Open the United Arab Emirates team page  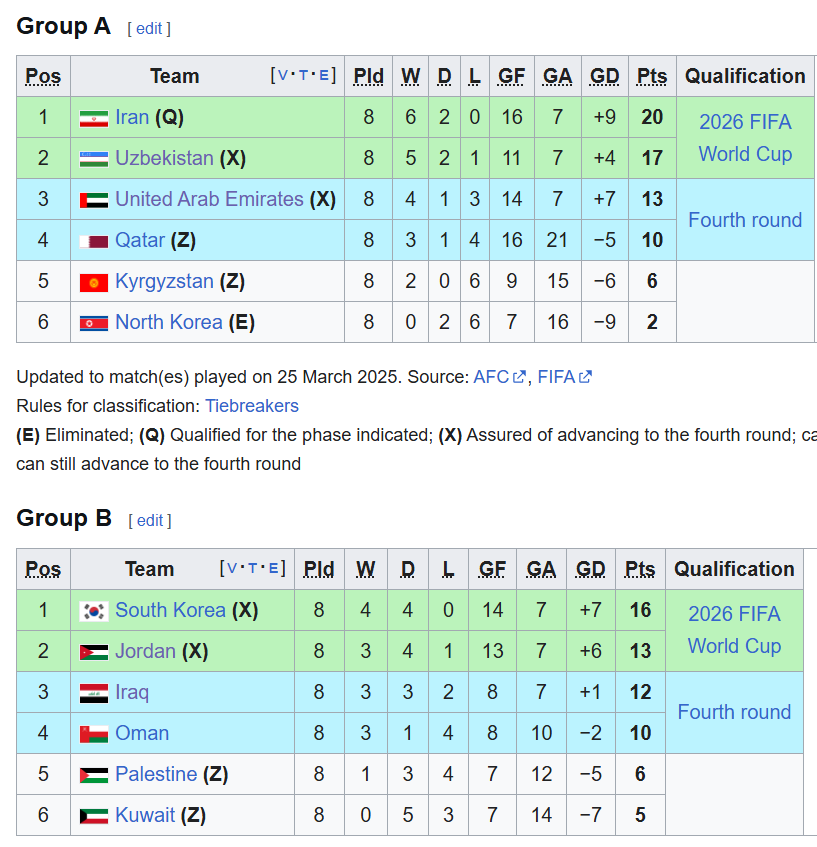coord(209,199)
